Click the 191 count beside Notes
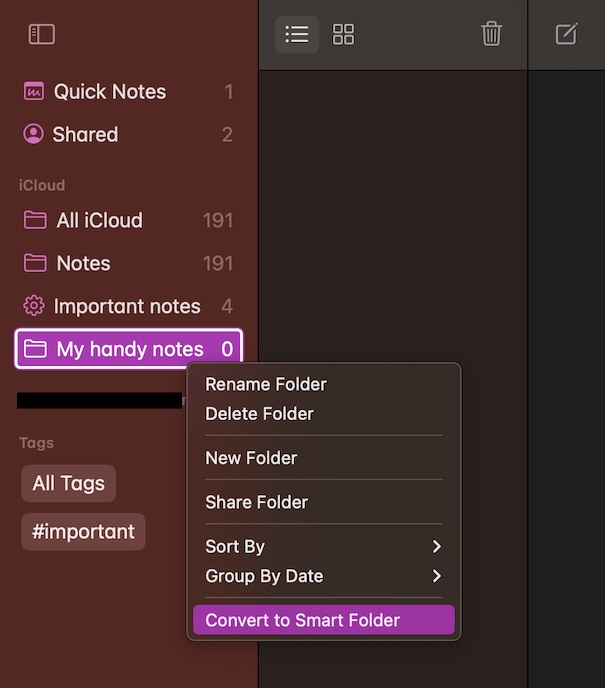The height and width of the screenshot is (688, 605). pos(218,263)
